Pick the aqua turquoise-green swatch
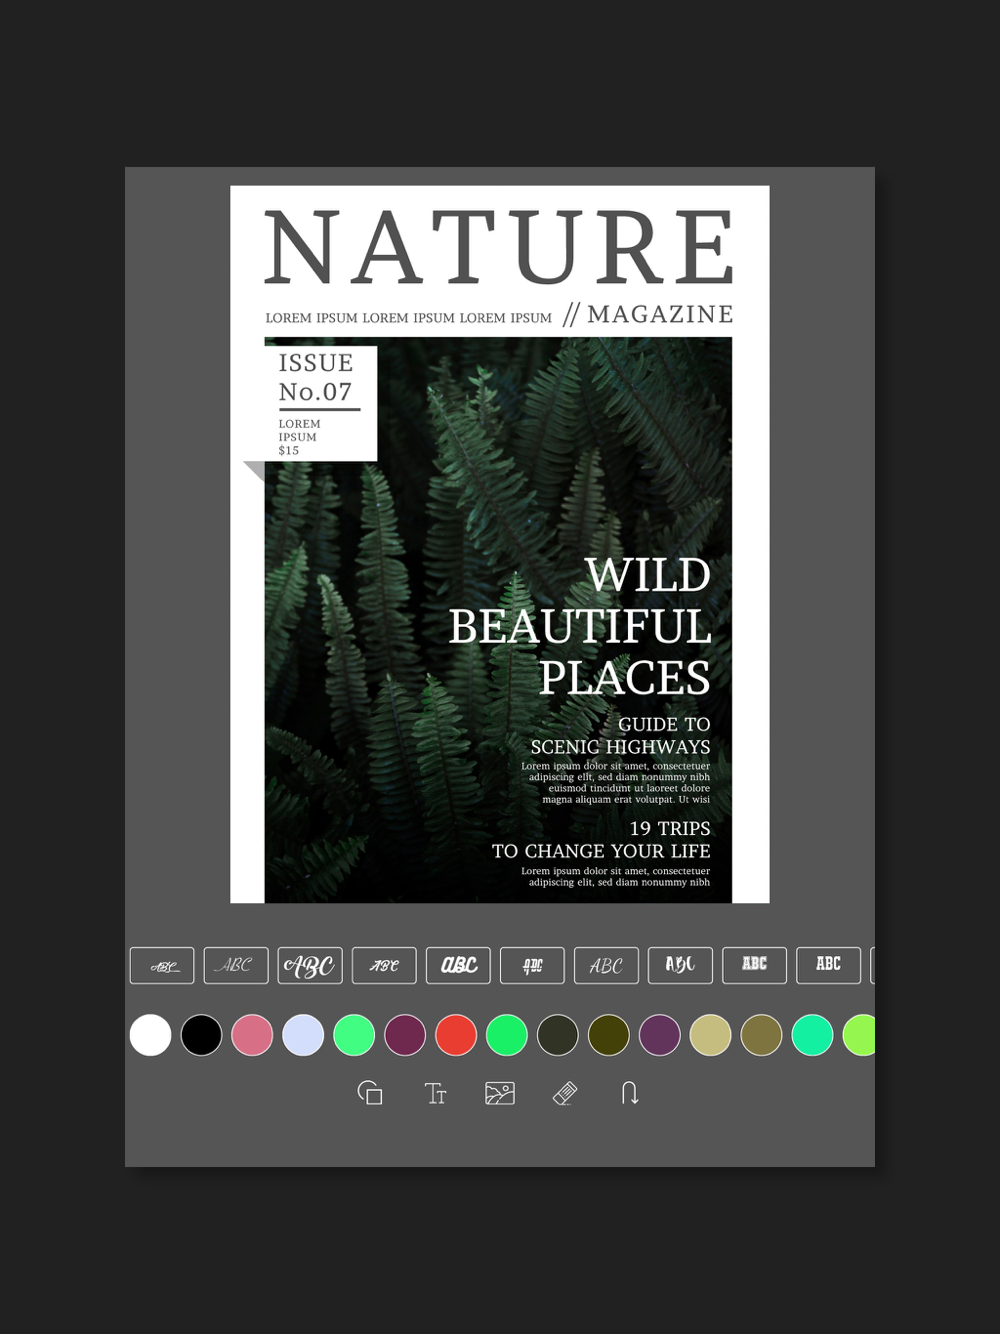 tap(813, 1035)
